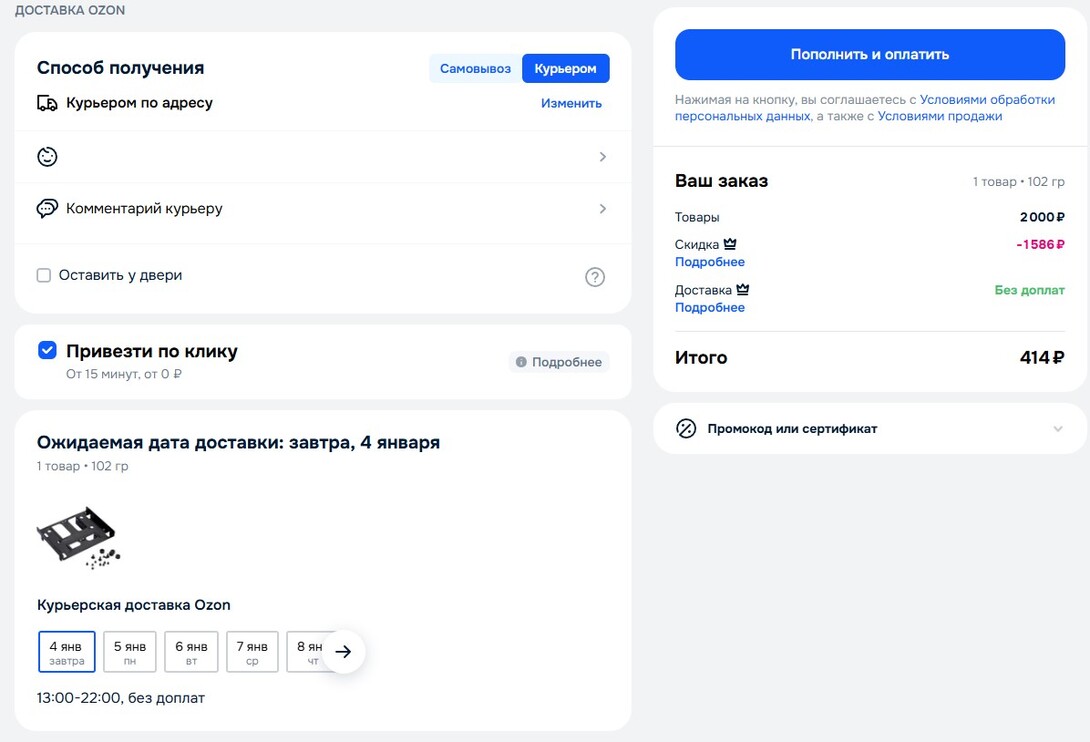Expand Комментарий курьеру chevron
The image size is (1090, 742).
pyautogui.click(x=603, y=209)
